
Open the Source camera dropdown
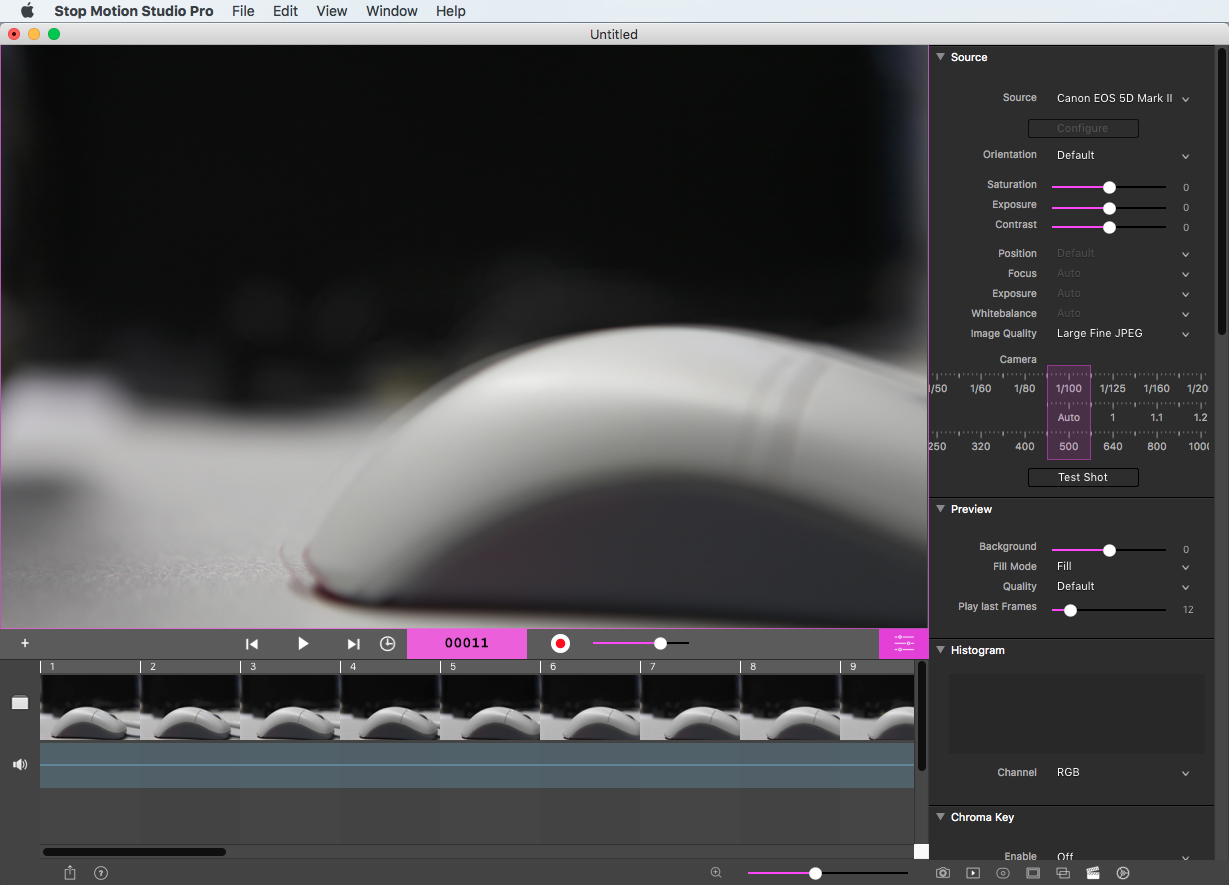pos(1123,98)
